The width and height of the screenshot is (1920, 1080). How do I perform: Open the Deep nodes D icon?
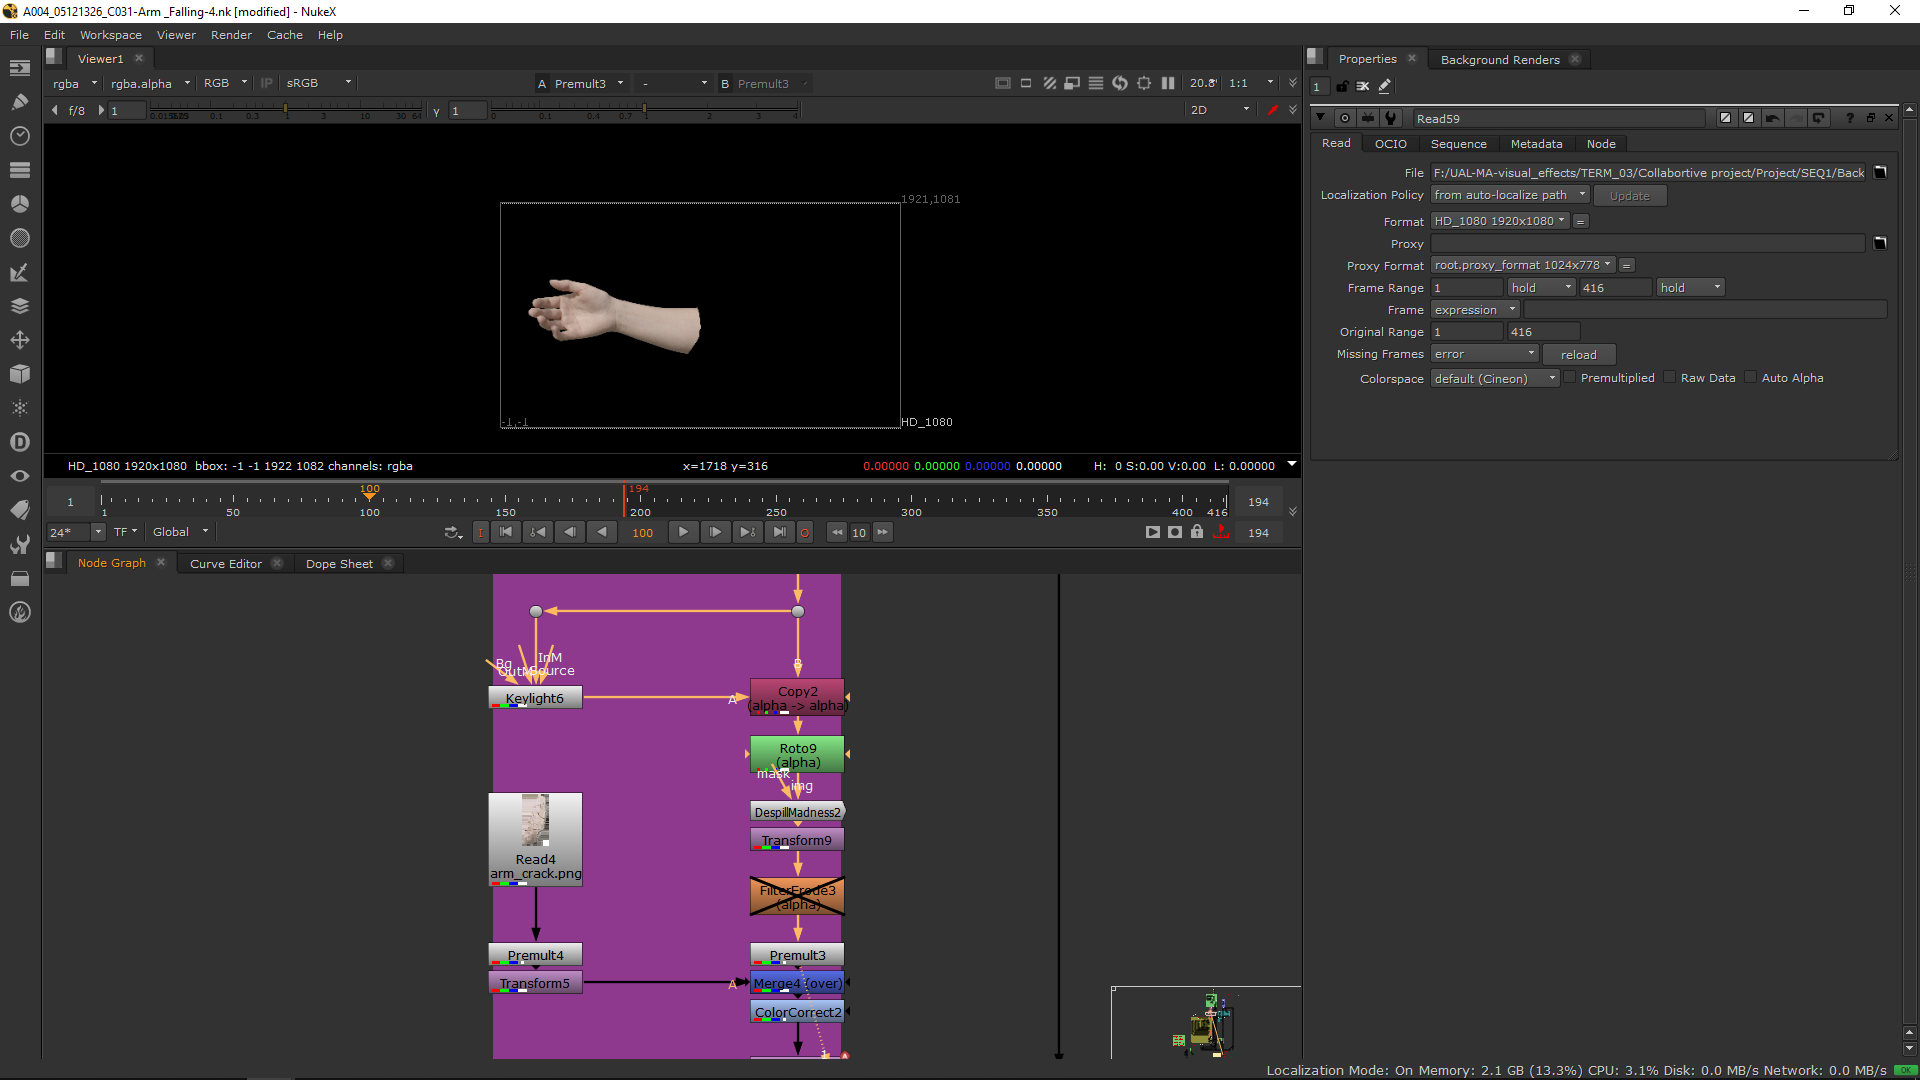pos(19,442)
